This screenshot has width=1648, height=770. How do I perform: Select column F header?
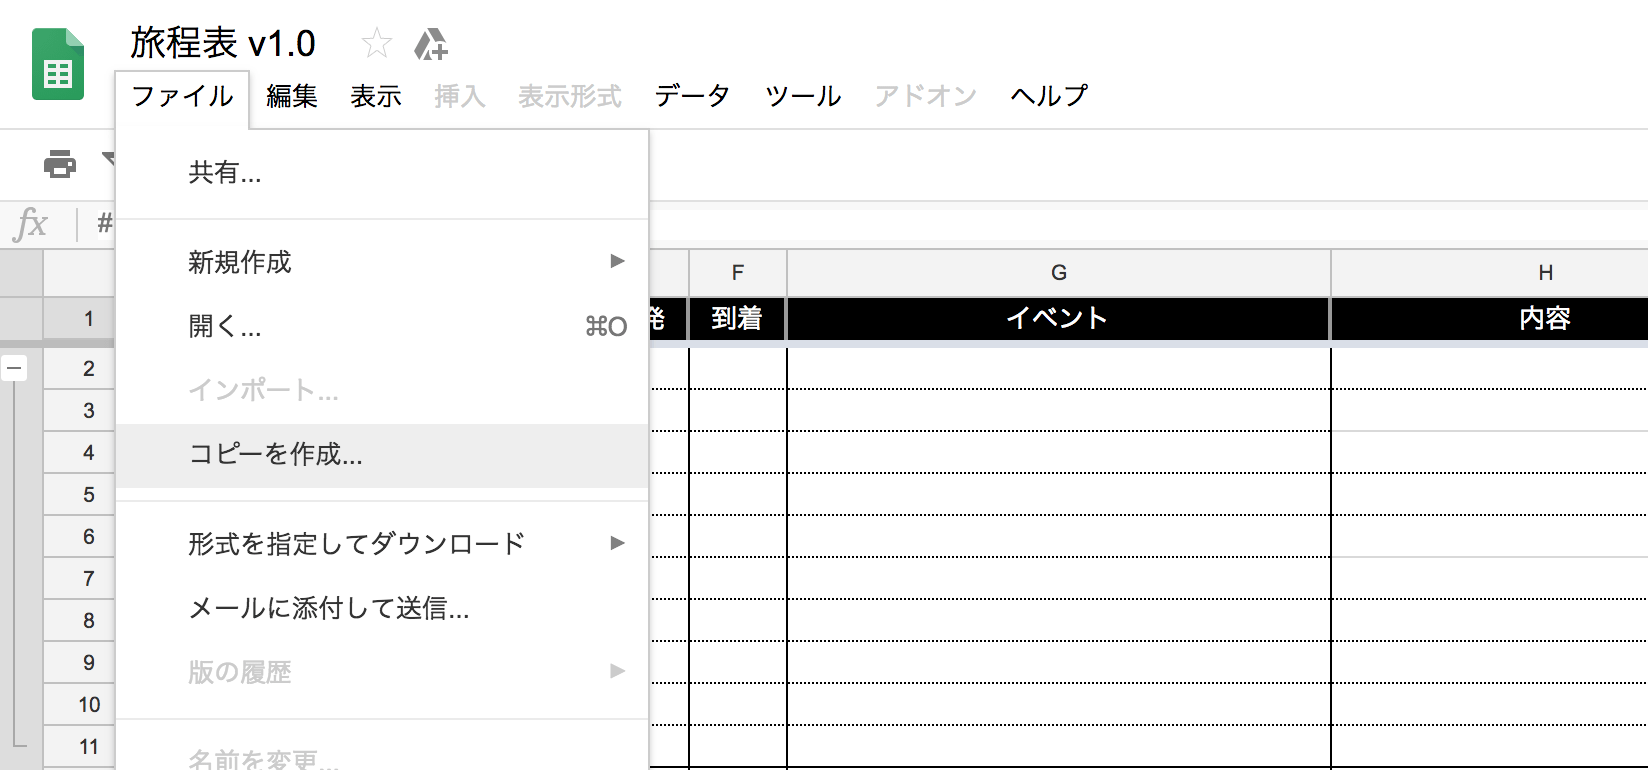pyautogui.click(x=738, y=273)
